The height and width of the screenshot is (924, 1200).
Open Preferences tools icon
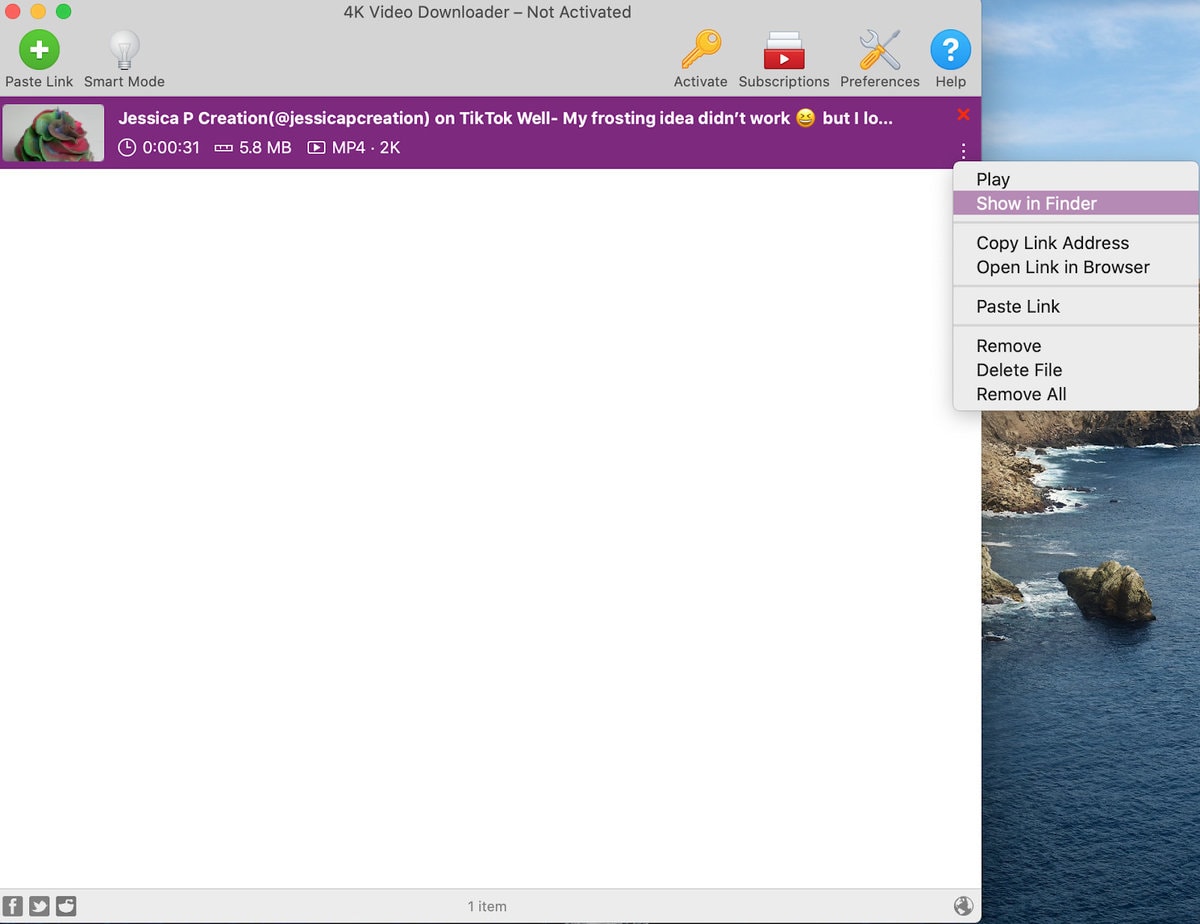pos(880,50)
